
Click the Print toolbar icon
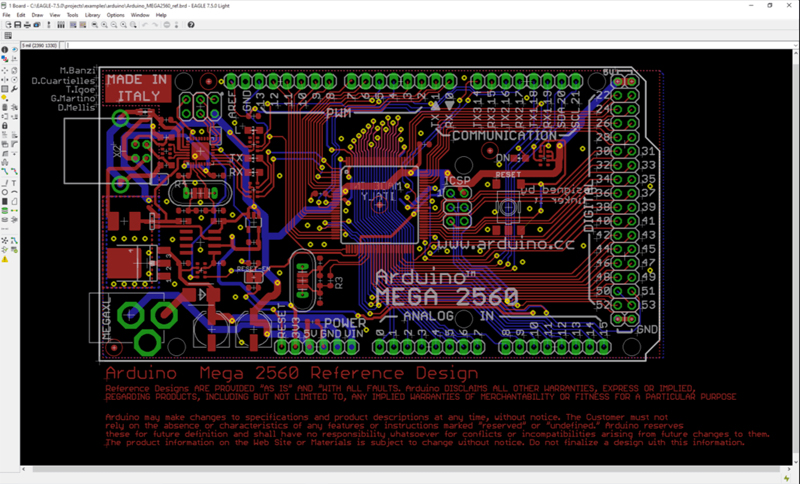click(x=27, y=24)
